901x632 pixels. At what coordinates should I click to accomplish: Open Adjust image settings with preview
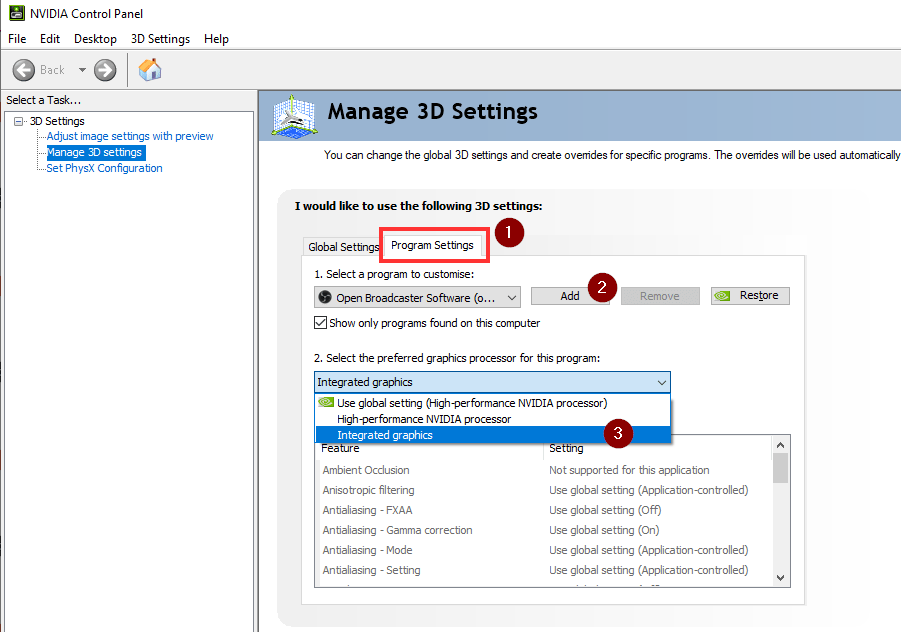(130, 136)
